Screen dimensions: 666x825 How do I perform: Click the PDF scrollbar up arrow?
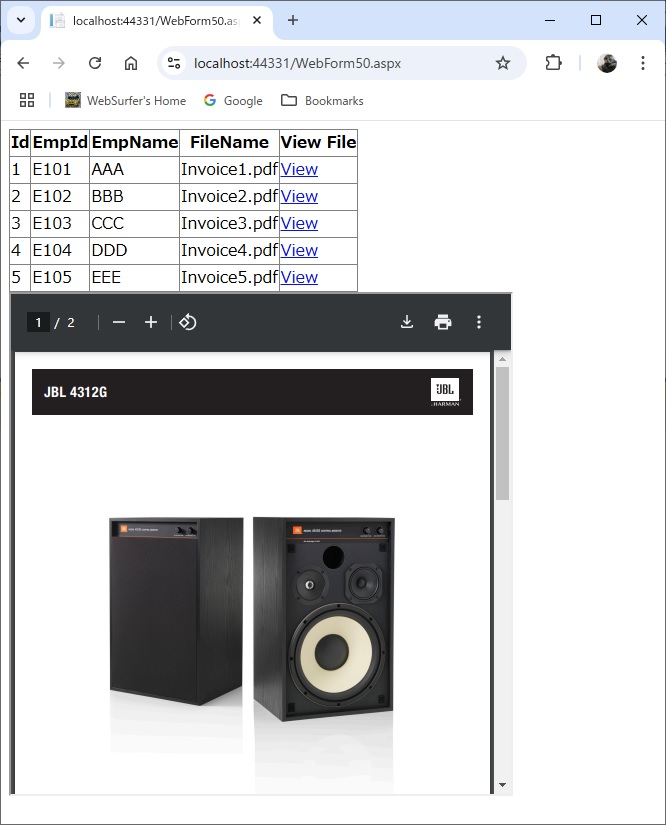click(x=502, y=359)
